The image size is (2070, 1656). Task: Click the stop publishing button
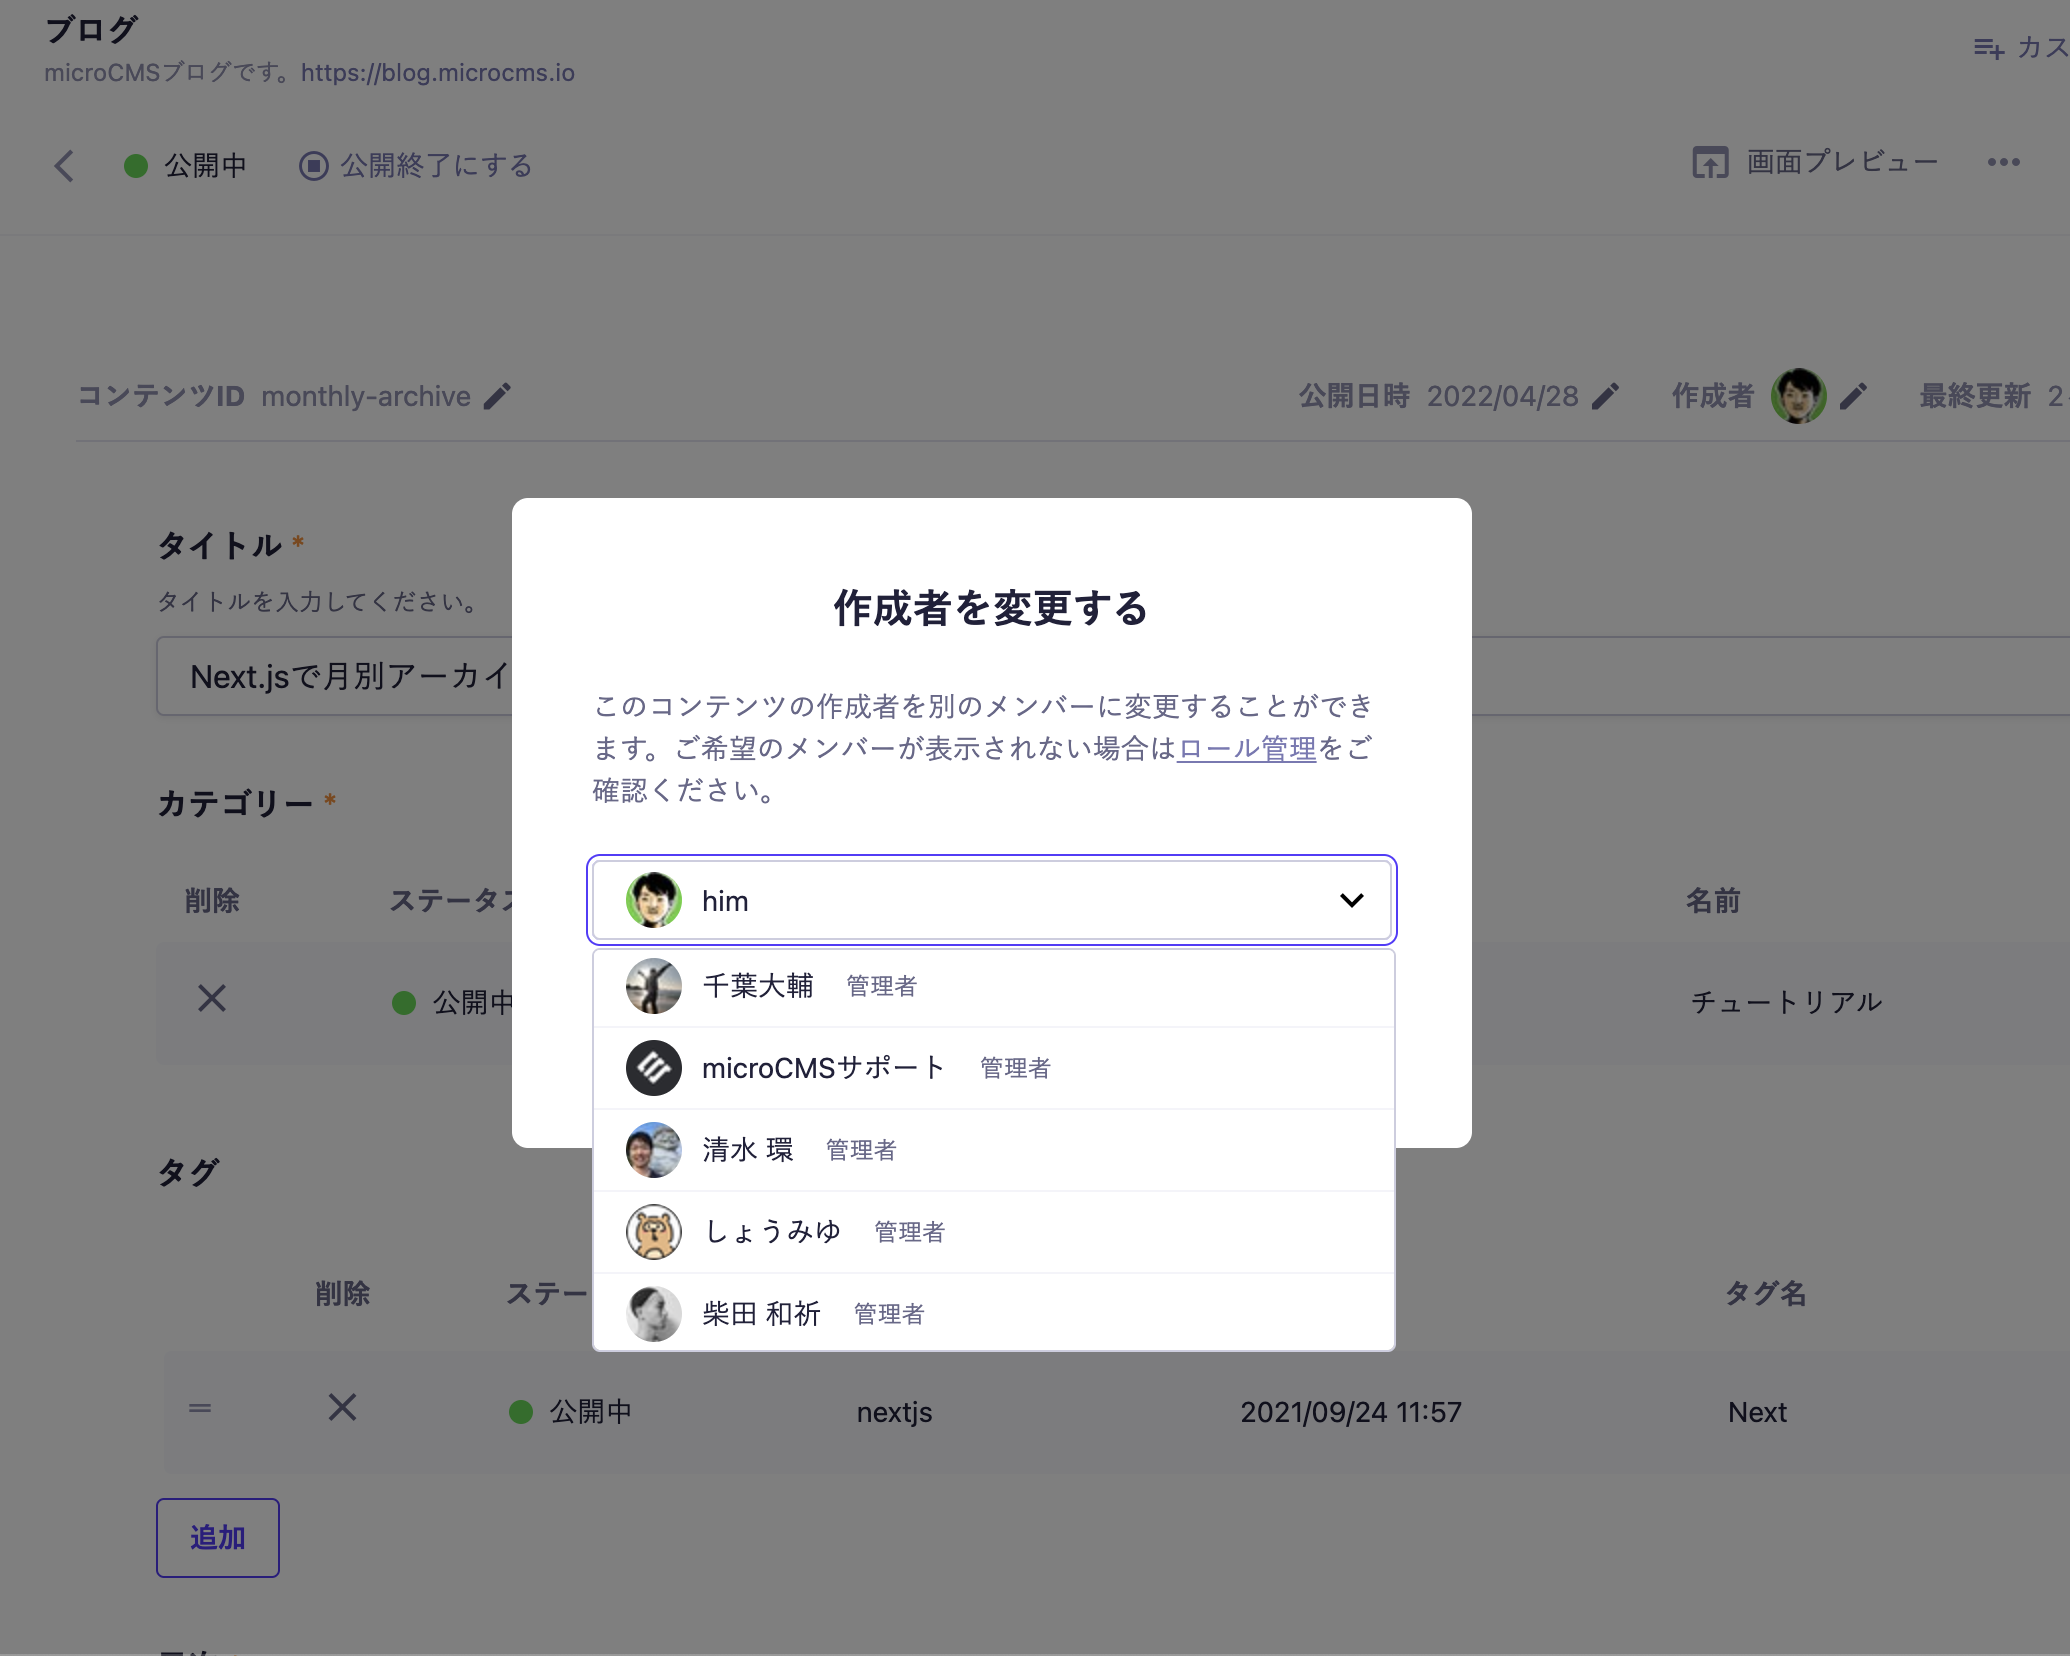coord(416,166)
